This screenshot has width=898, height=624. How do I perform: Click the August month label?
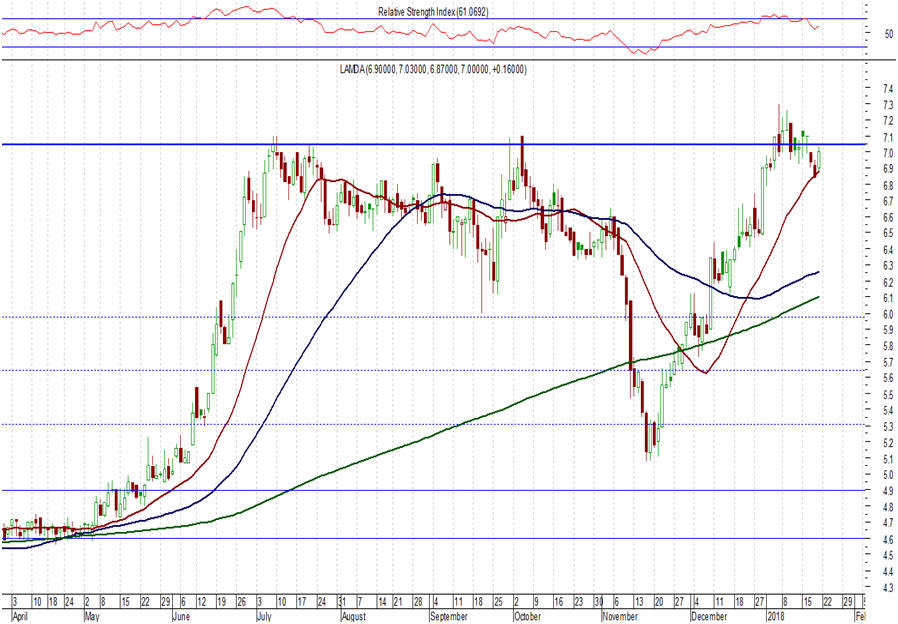tap(353, 617)
